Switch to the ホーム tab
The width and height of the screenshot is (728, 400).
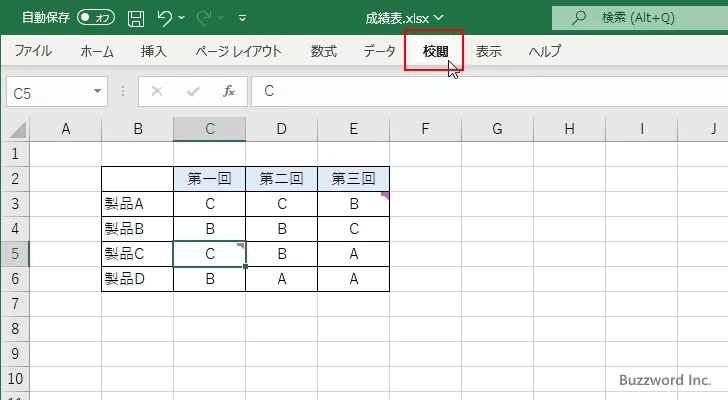pos(97,51)
